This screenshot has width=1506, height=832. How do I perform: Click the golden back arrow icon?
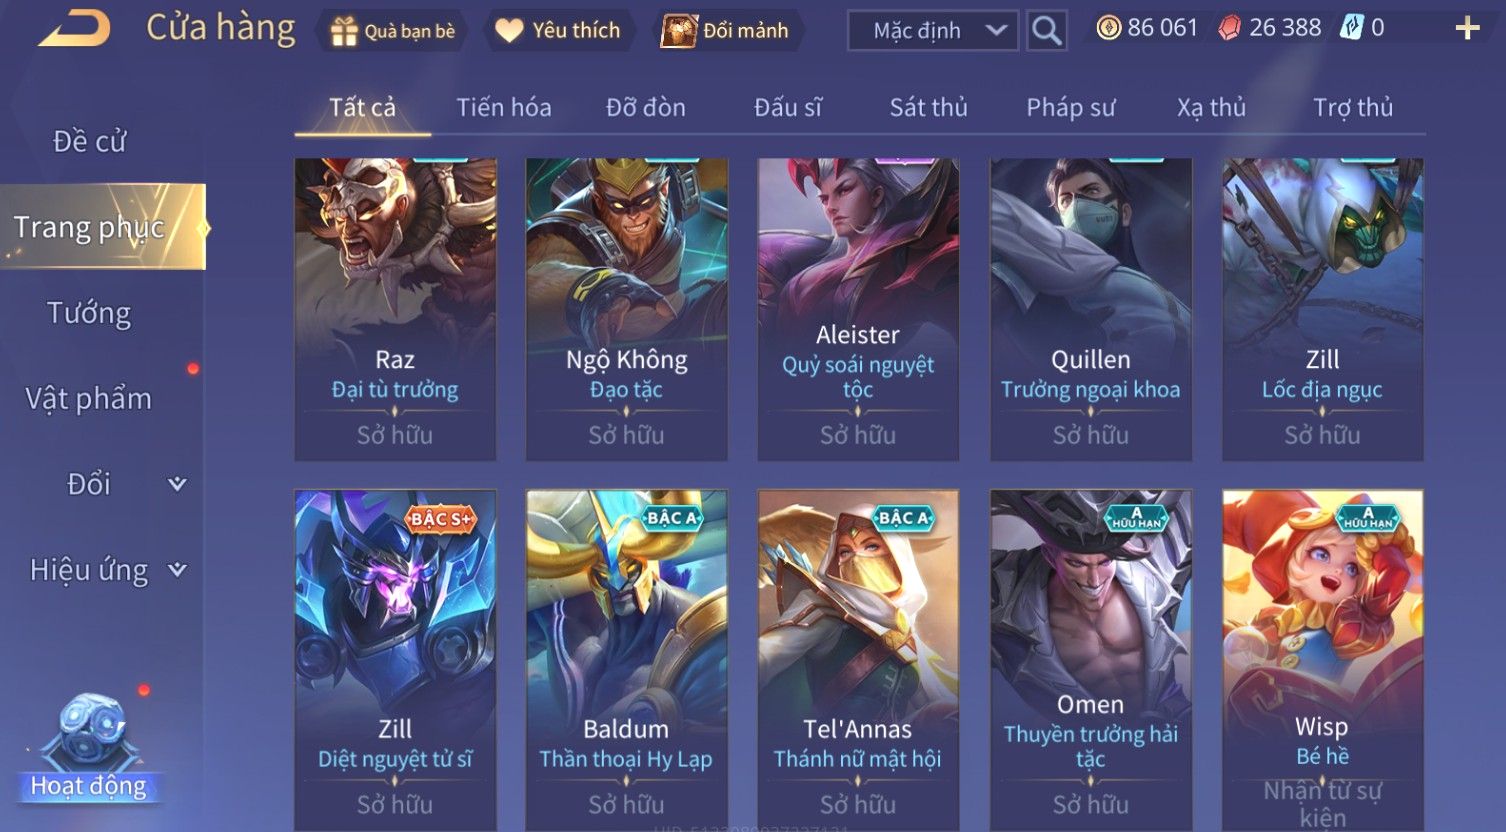click(75, 29)
